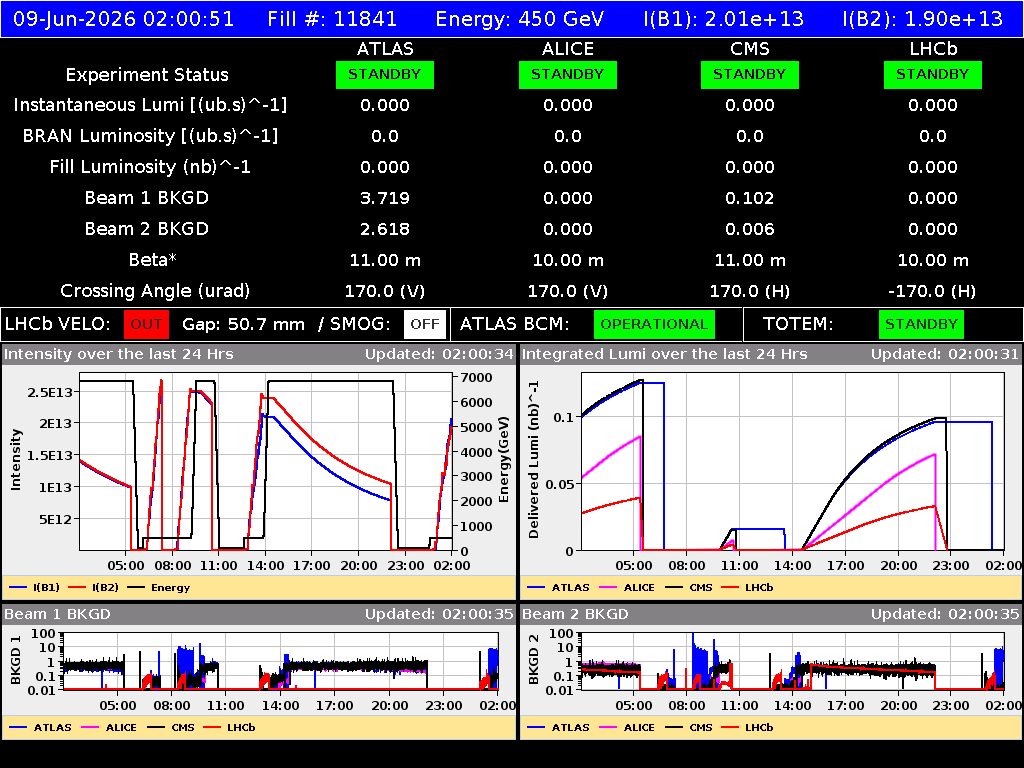Click the Delivered Lumi (nb)^-1 axis label
1024x768 pixels.
[x=534, y=459]
